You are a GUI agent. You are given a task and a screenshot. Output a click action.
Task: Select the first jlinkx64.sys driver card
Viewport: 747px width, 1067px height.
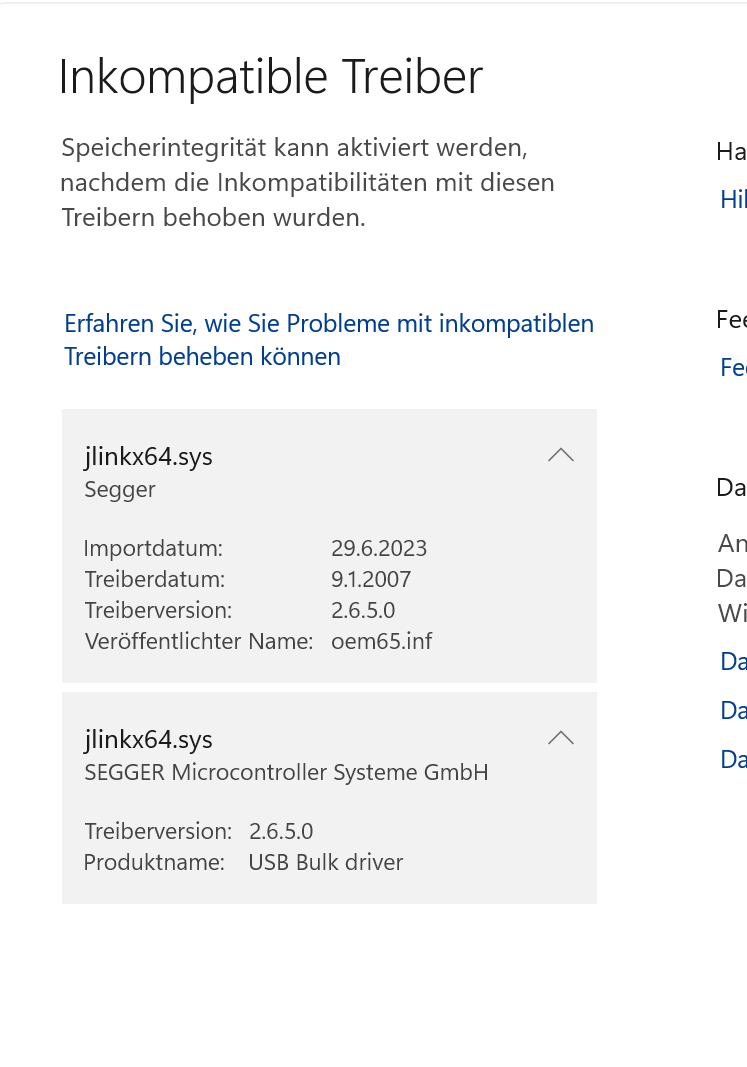(x=300, y=545)
